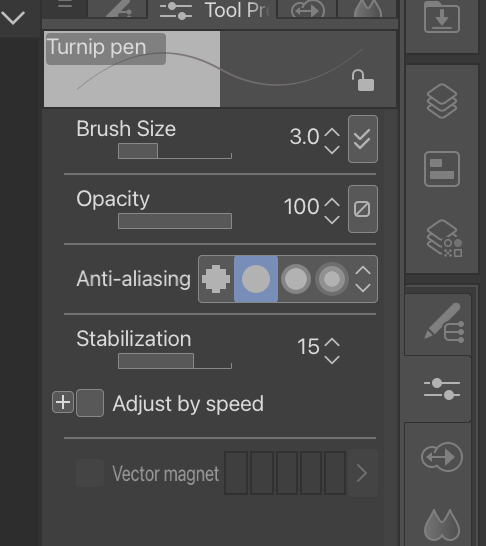Click the Opacity slider bar
This screenshot has width=486, height=546.
[175, 221]
